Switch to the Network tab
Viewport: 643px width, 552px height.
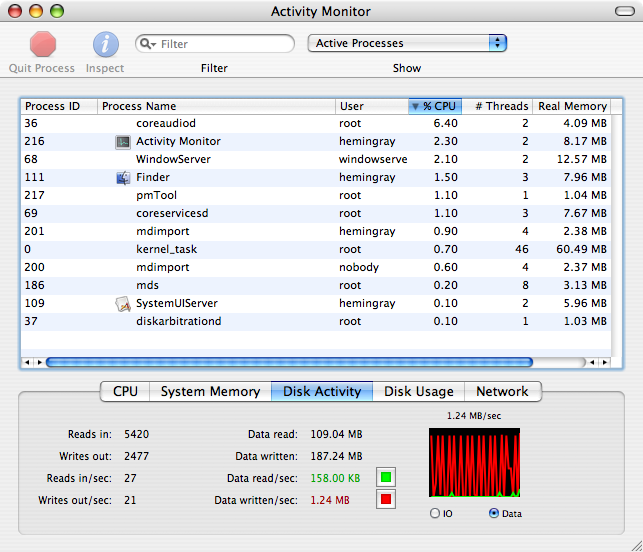click(503, 391)
